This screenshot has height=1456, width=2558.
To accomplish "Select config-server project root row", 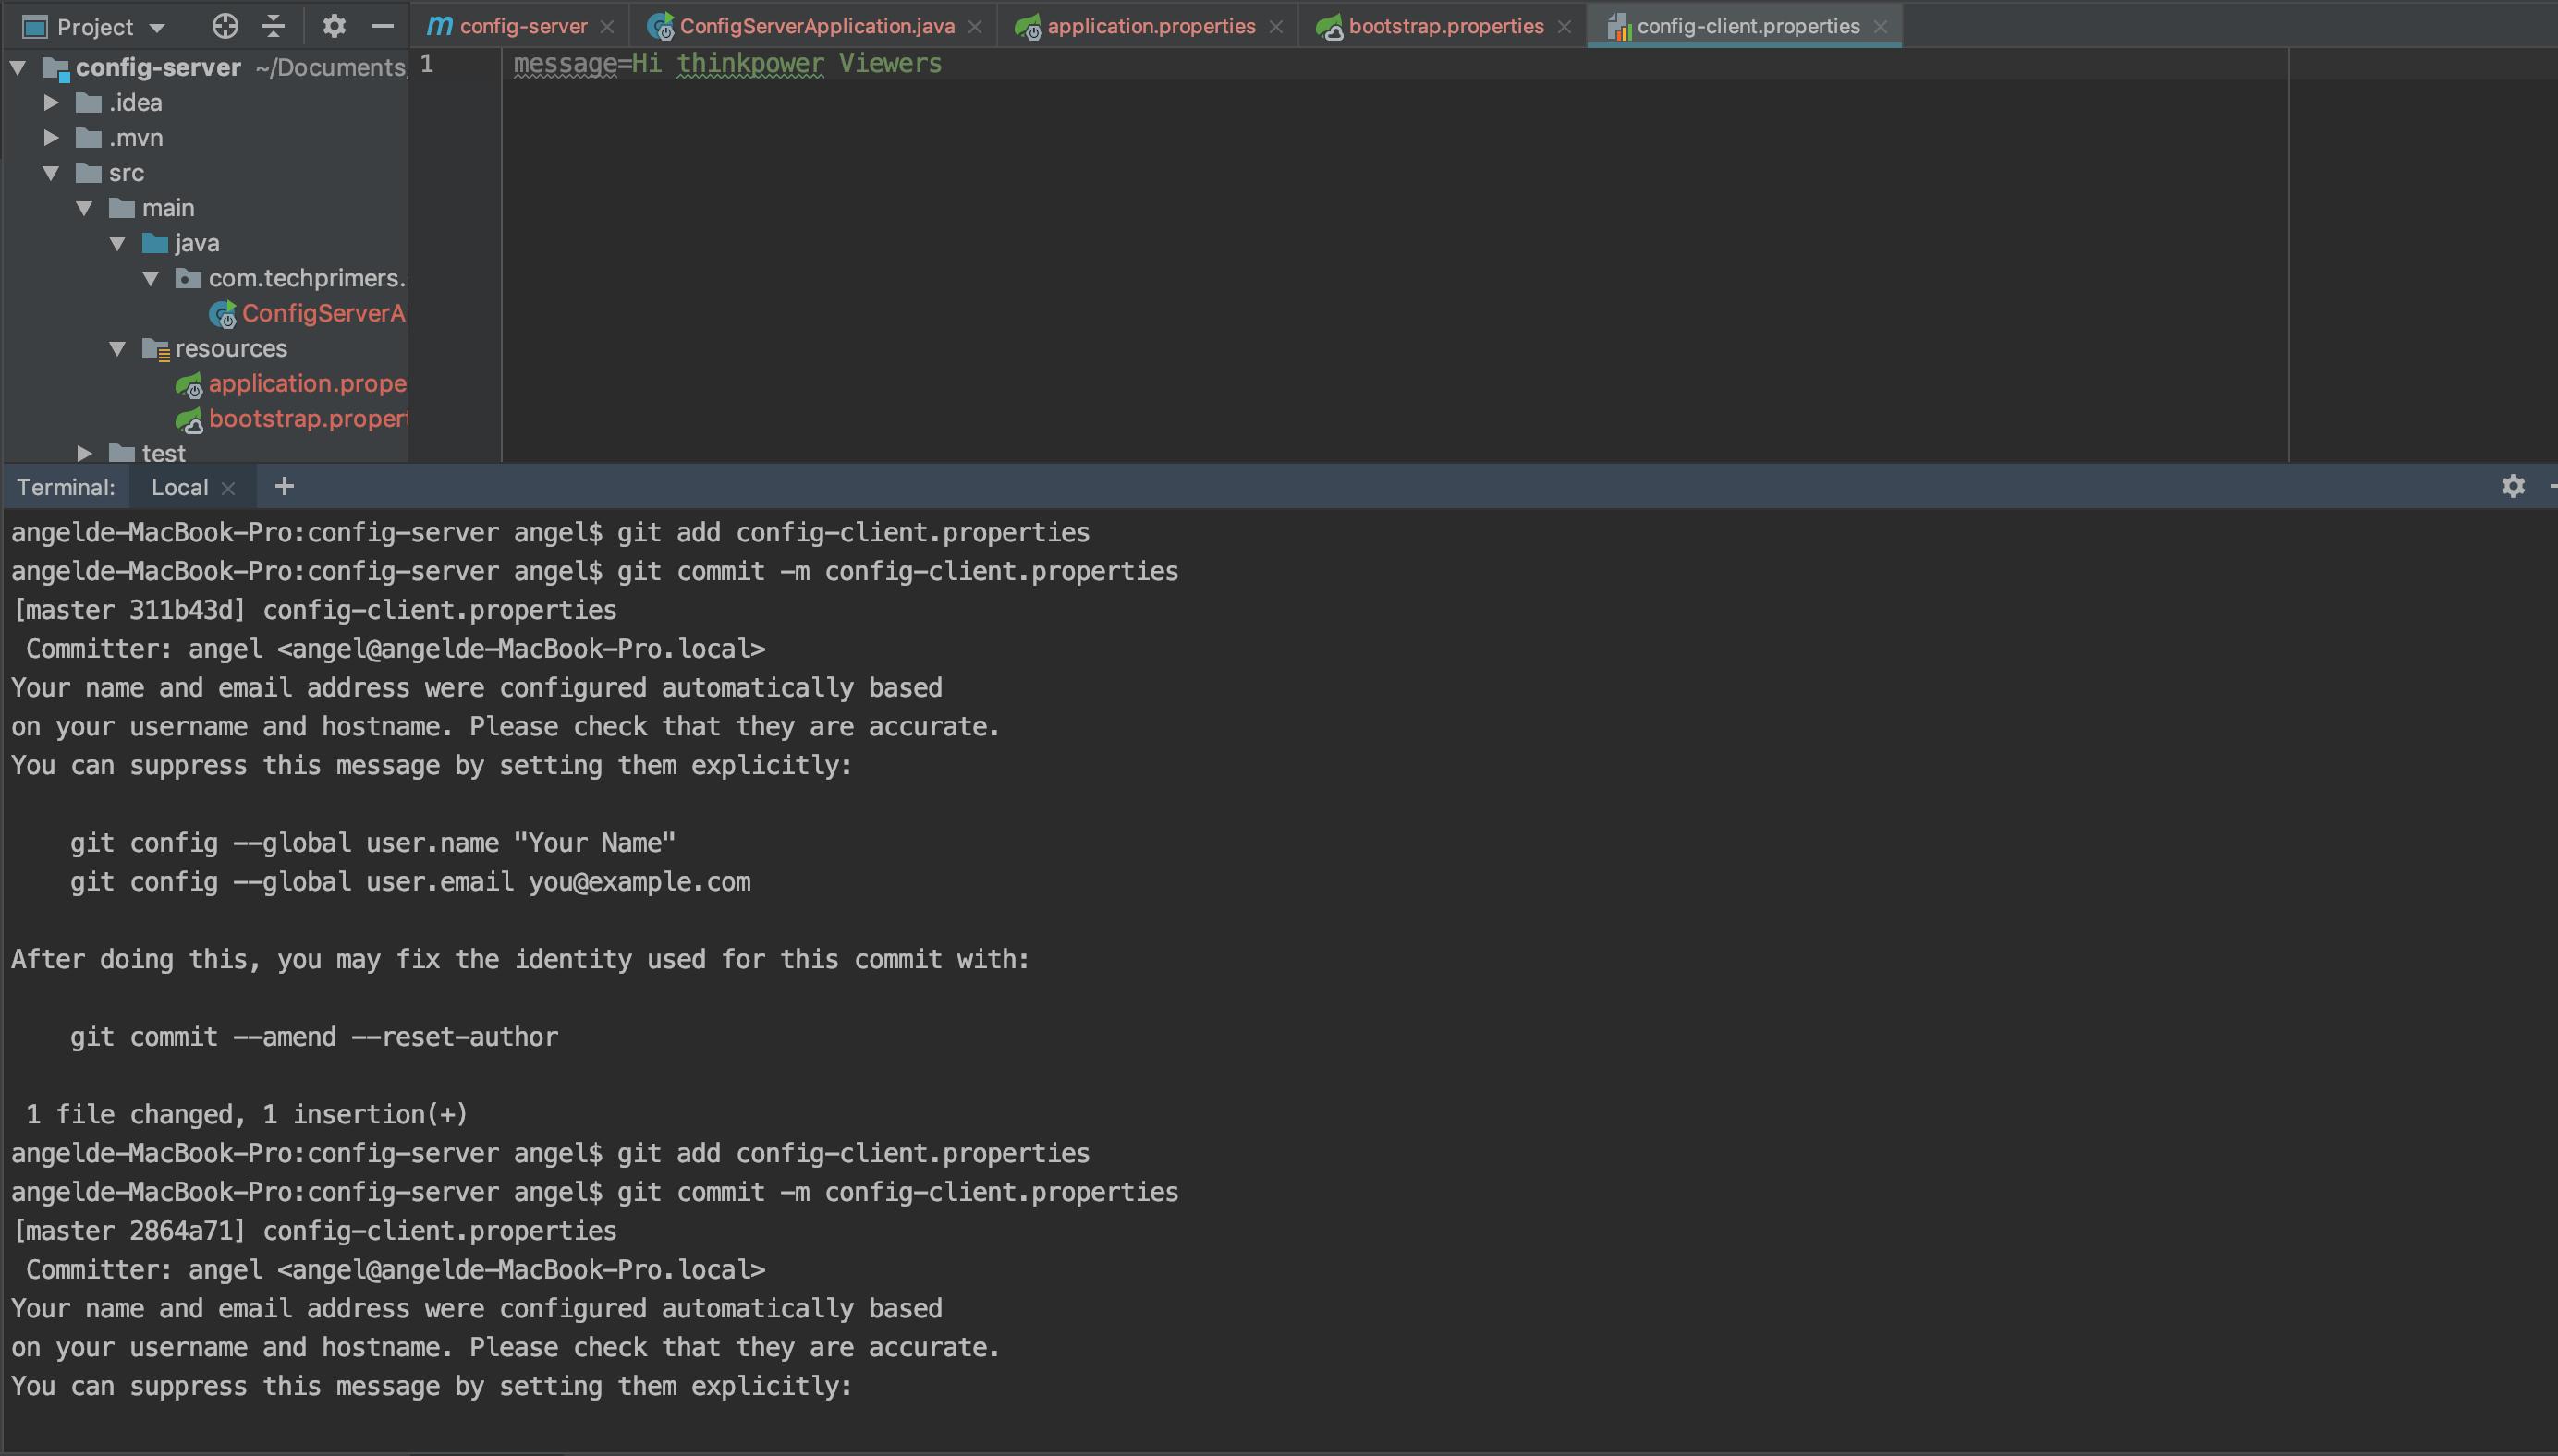I will [204, 67].
